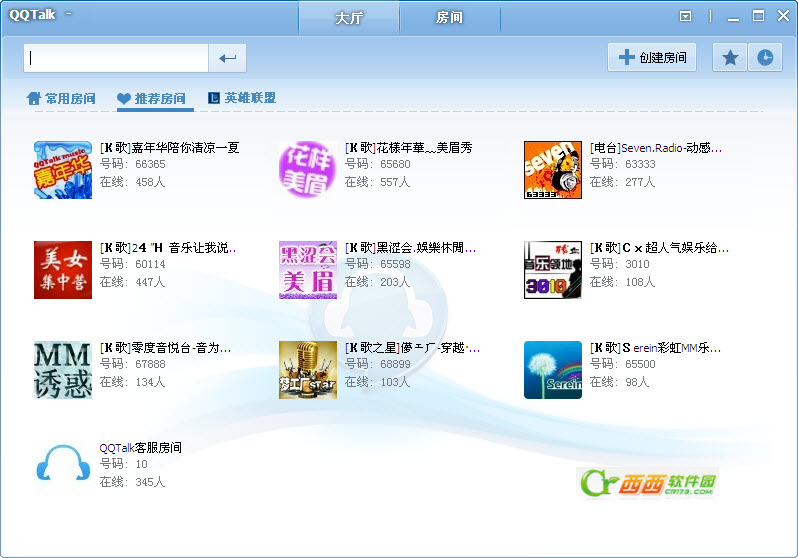Click the Seven radio room icon

(x=553, y=170)
